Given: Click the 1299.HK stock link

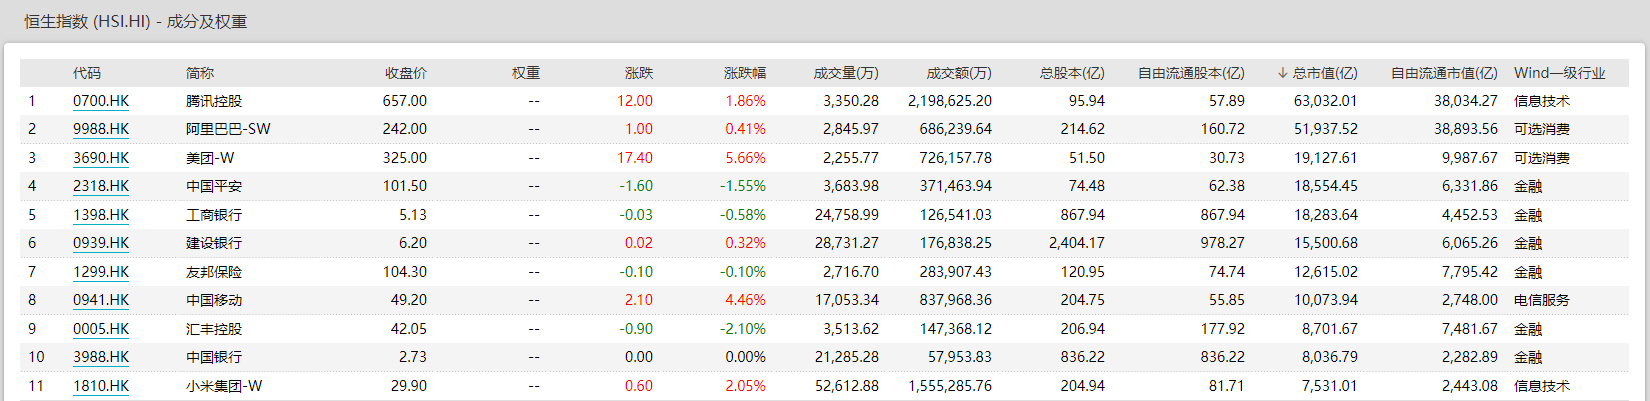Looking at the screenshot, I should pyautogui.click(x=101, y=272).
